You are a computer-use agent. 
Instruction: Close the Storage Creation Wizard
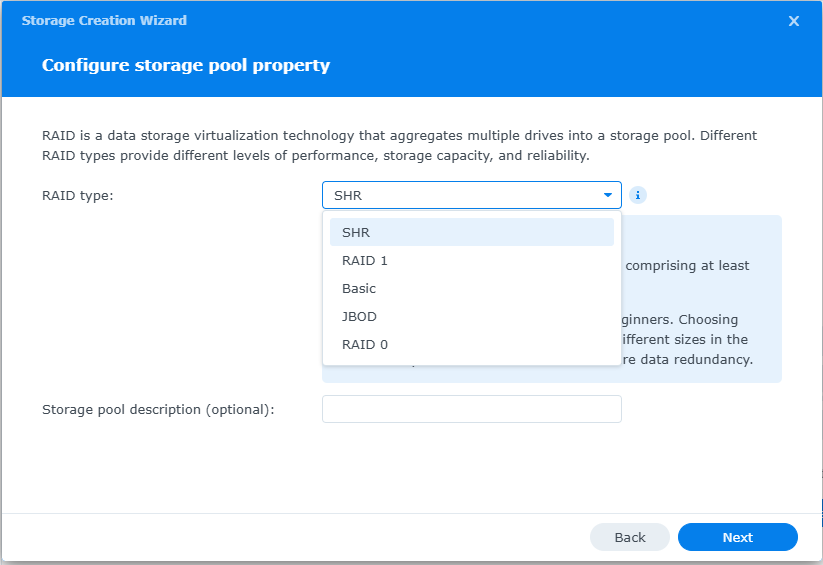(x=794, y=21)
